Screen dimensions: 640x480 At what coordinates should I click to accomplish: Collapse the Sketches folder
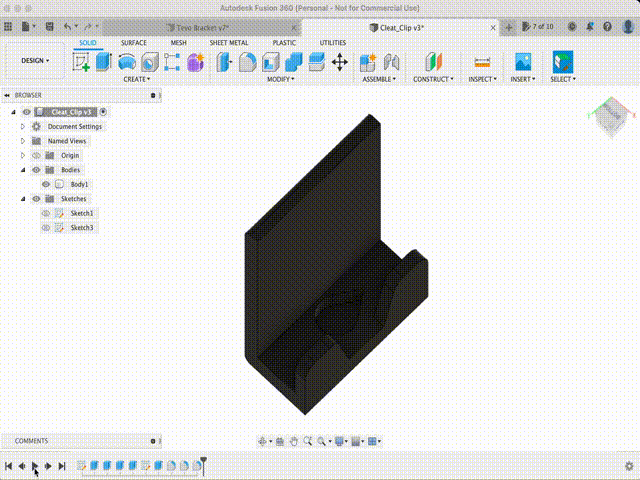pyautogui.click(x=23, y=199)
